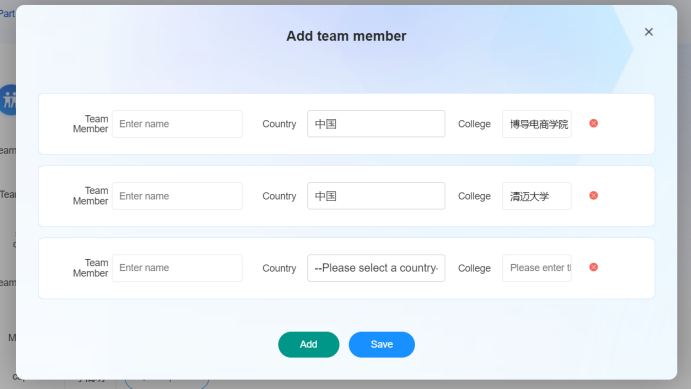Click the blue Save button
The height and width of the screenshot is (389, 691).
point(382,345)
